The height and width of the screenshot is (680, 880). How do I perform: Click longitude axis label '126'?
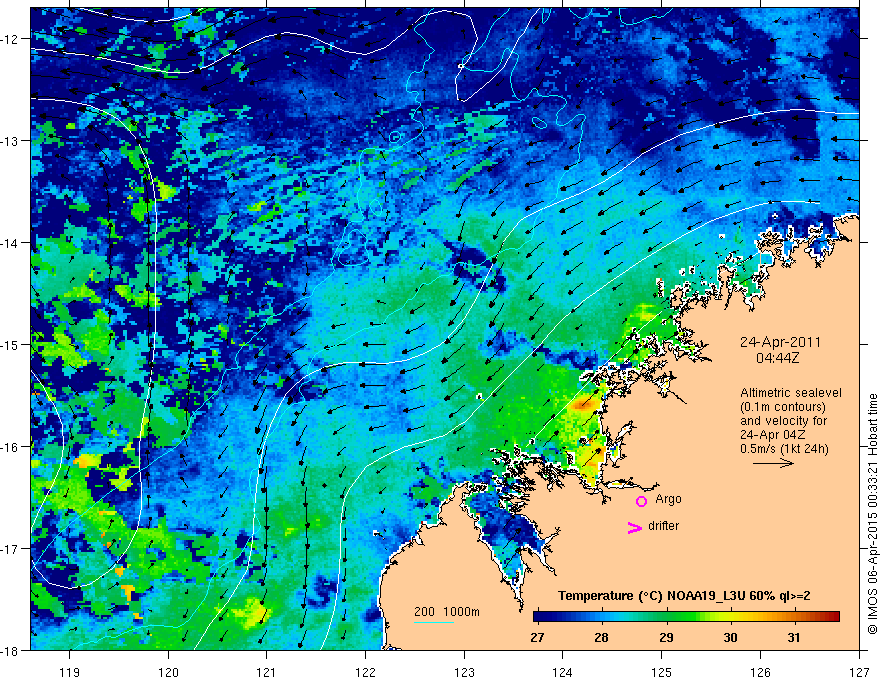click(x=760, y=672)
